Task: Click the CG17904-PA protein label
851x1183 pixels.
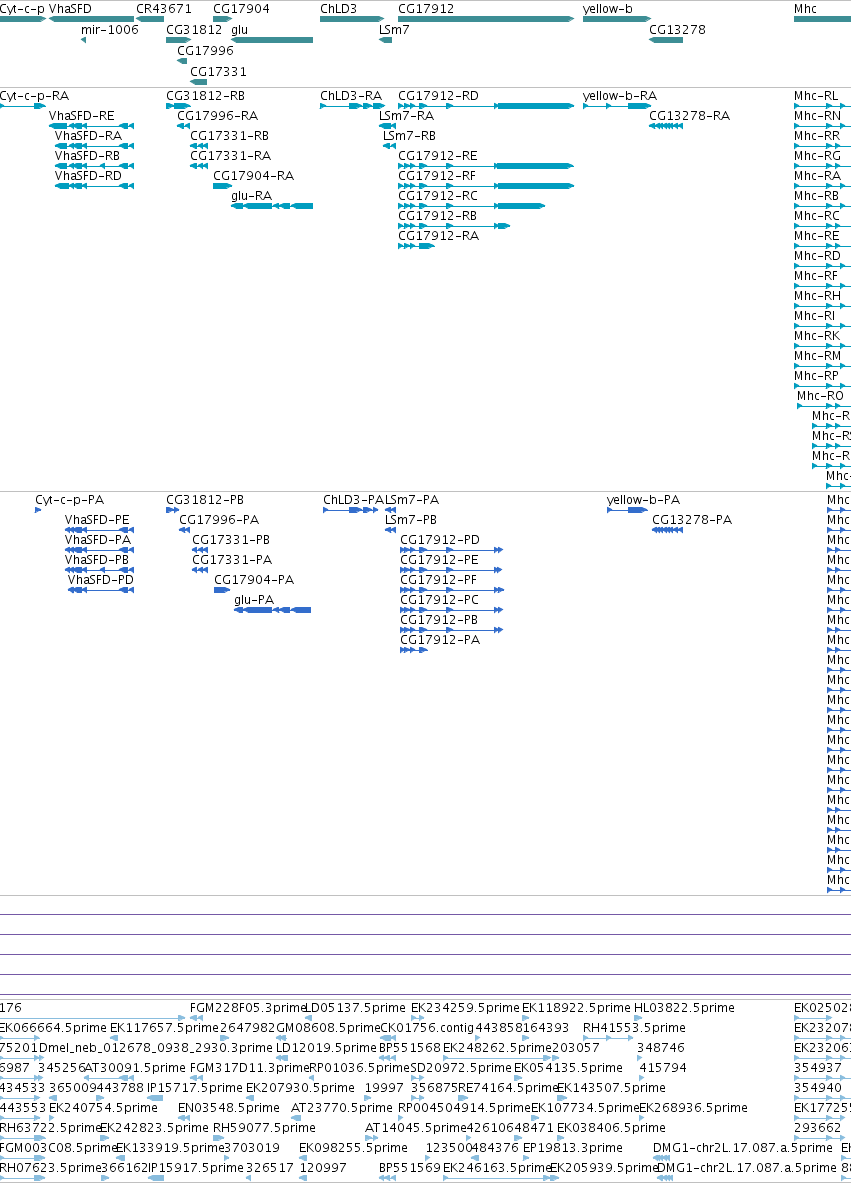Action: click(x=254, y=579)
